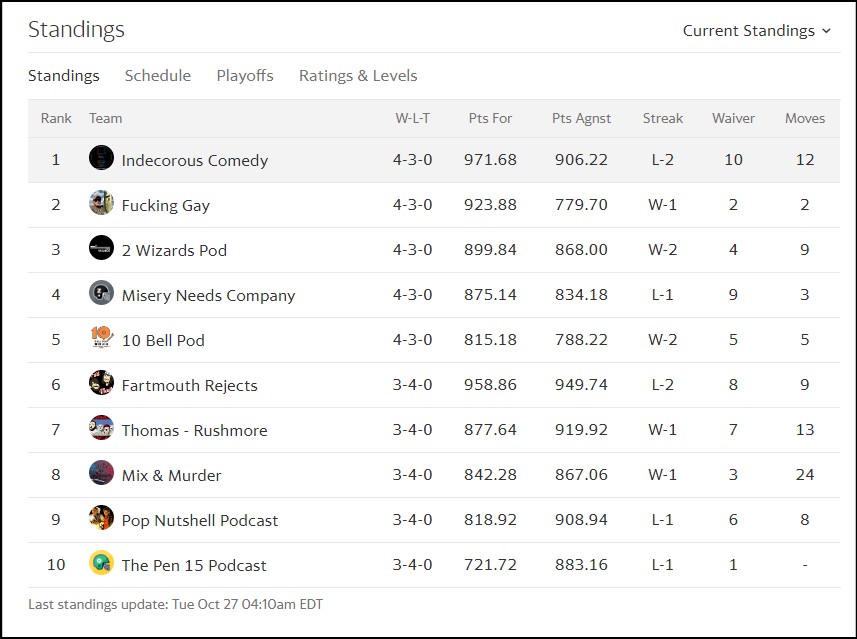Sort standings by Waiver column
The width and height of the screenshot is (857, 639).
[733, 118]
